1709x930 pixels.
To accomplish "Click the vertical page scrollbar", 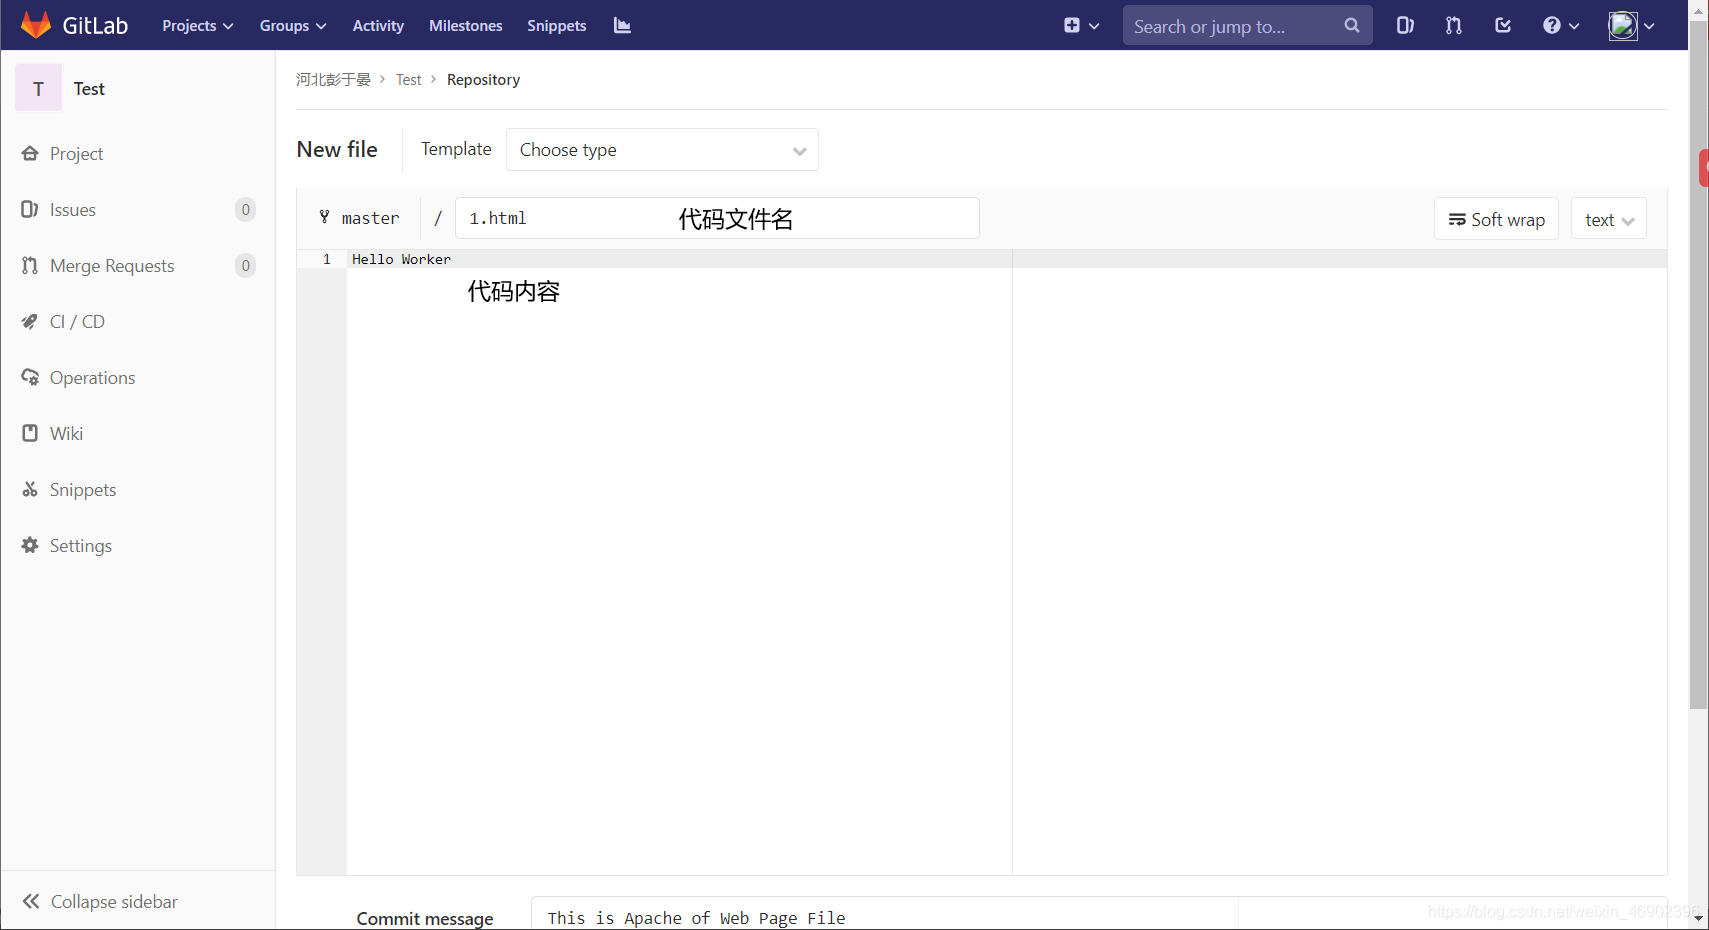I will tap(1698, 365).
